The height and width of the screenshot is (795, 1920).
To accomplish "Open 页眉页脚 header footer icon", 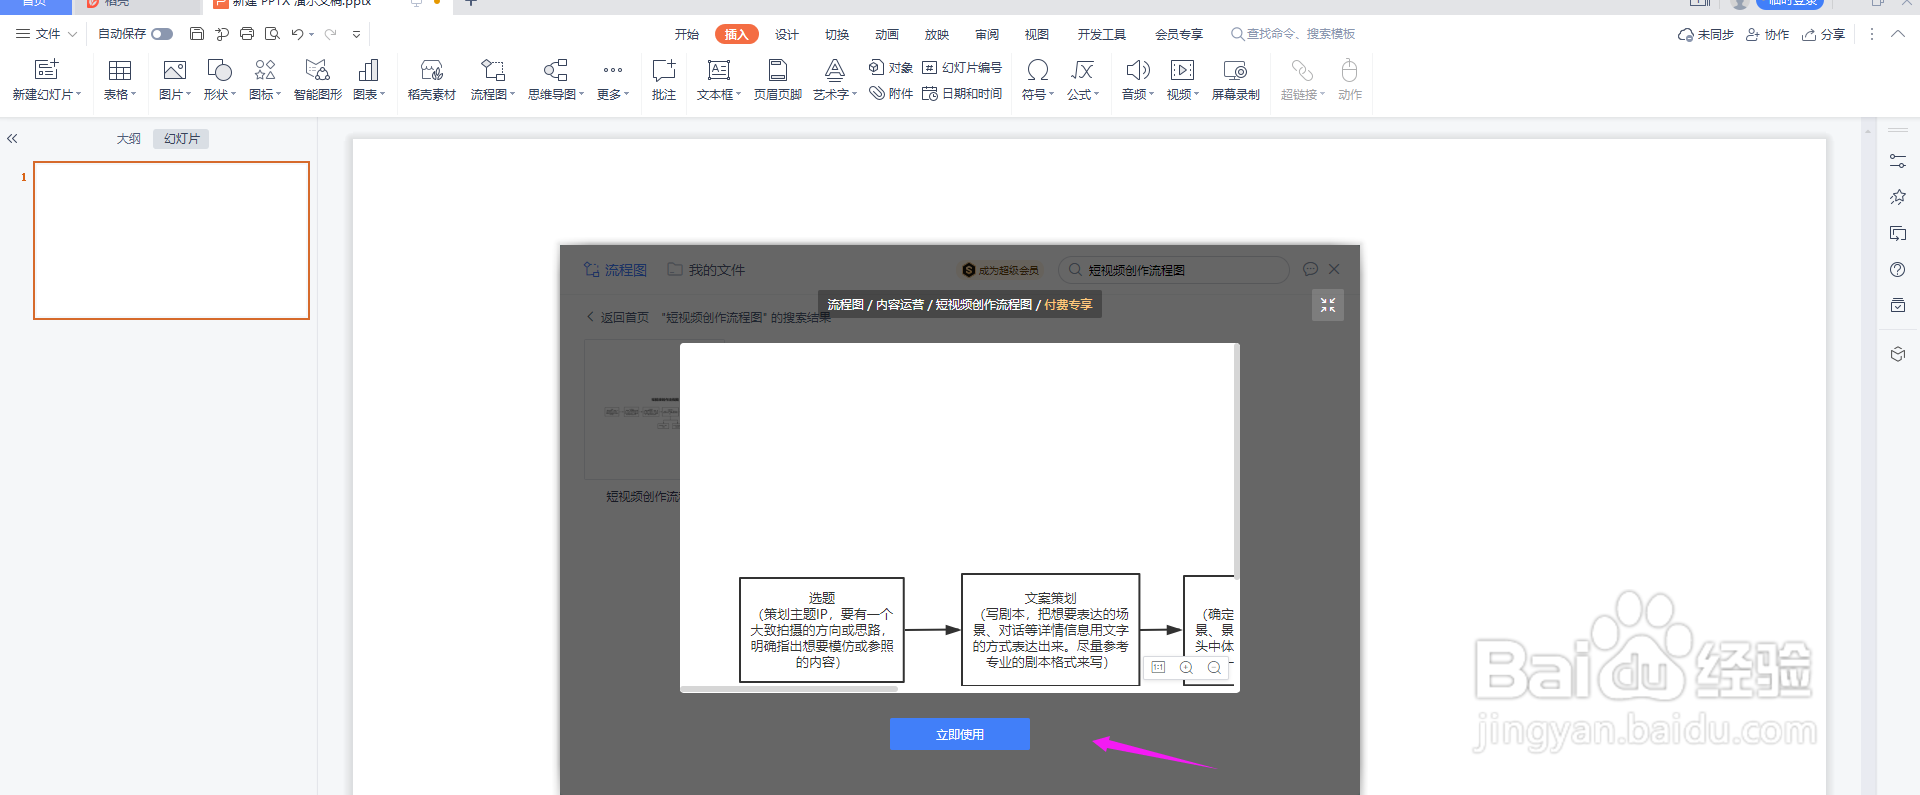I will 777,70.
